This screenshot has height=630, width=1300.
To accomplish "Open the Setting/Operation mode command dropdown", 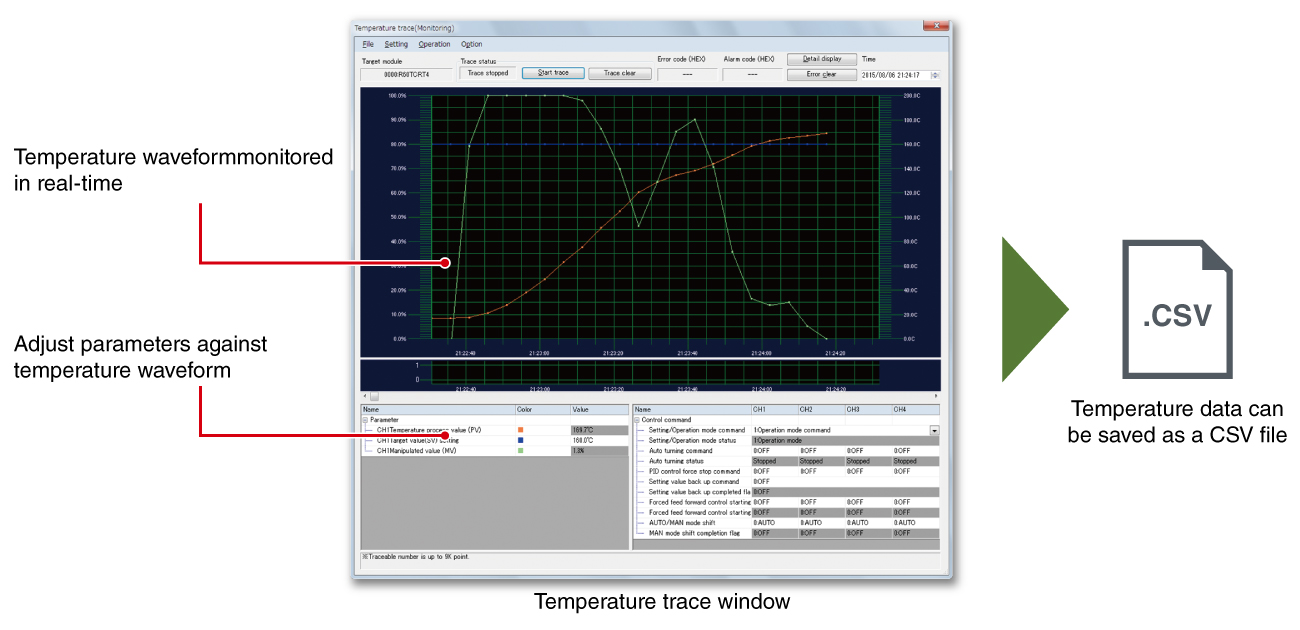I will click(x=935, y=430).
